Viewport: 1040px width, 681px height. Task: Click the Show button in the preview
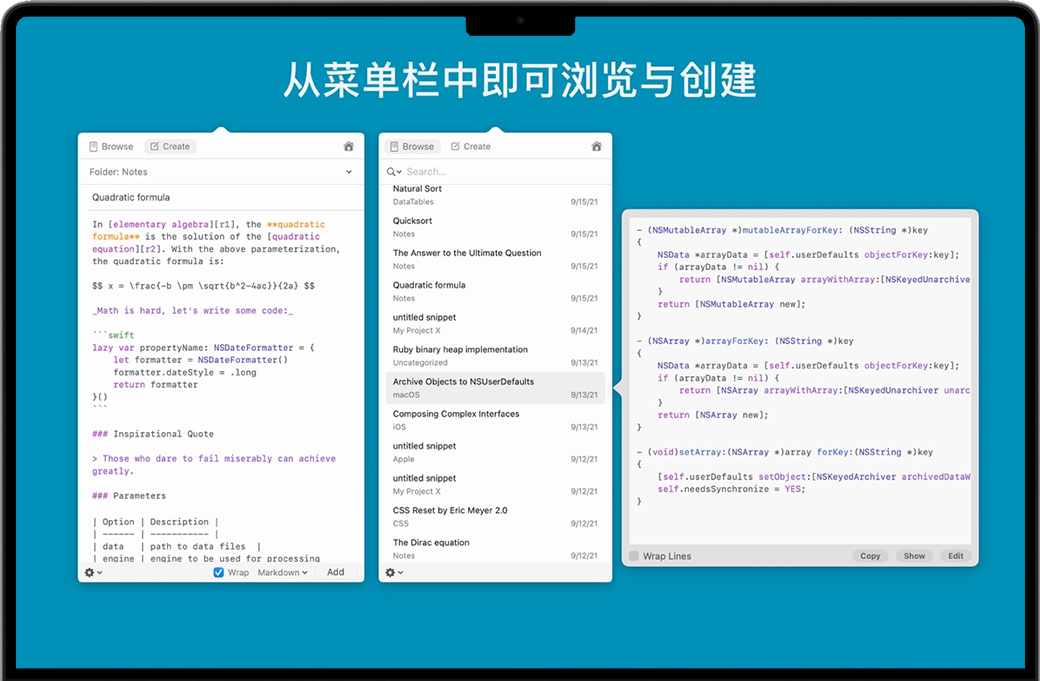[914, 556]
